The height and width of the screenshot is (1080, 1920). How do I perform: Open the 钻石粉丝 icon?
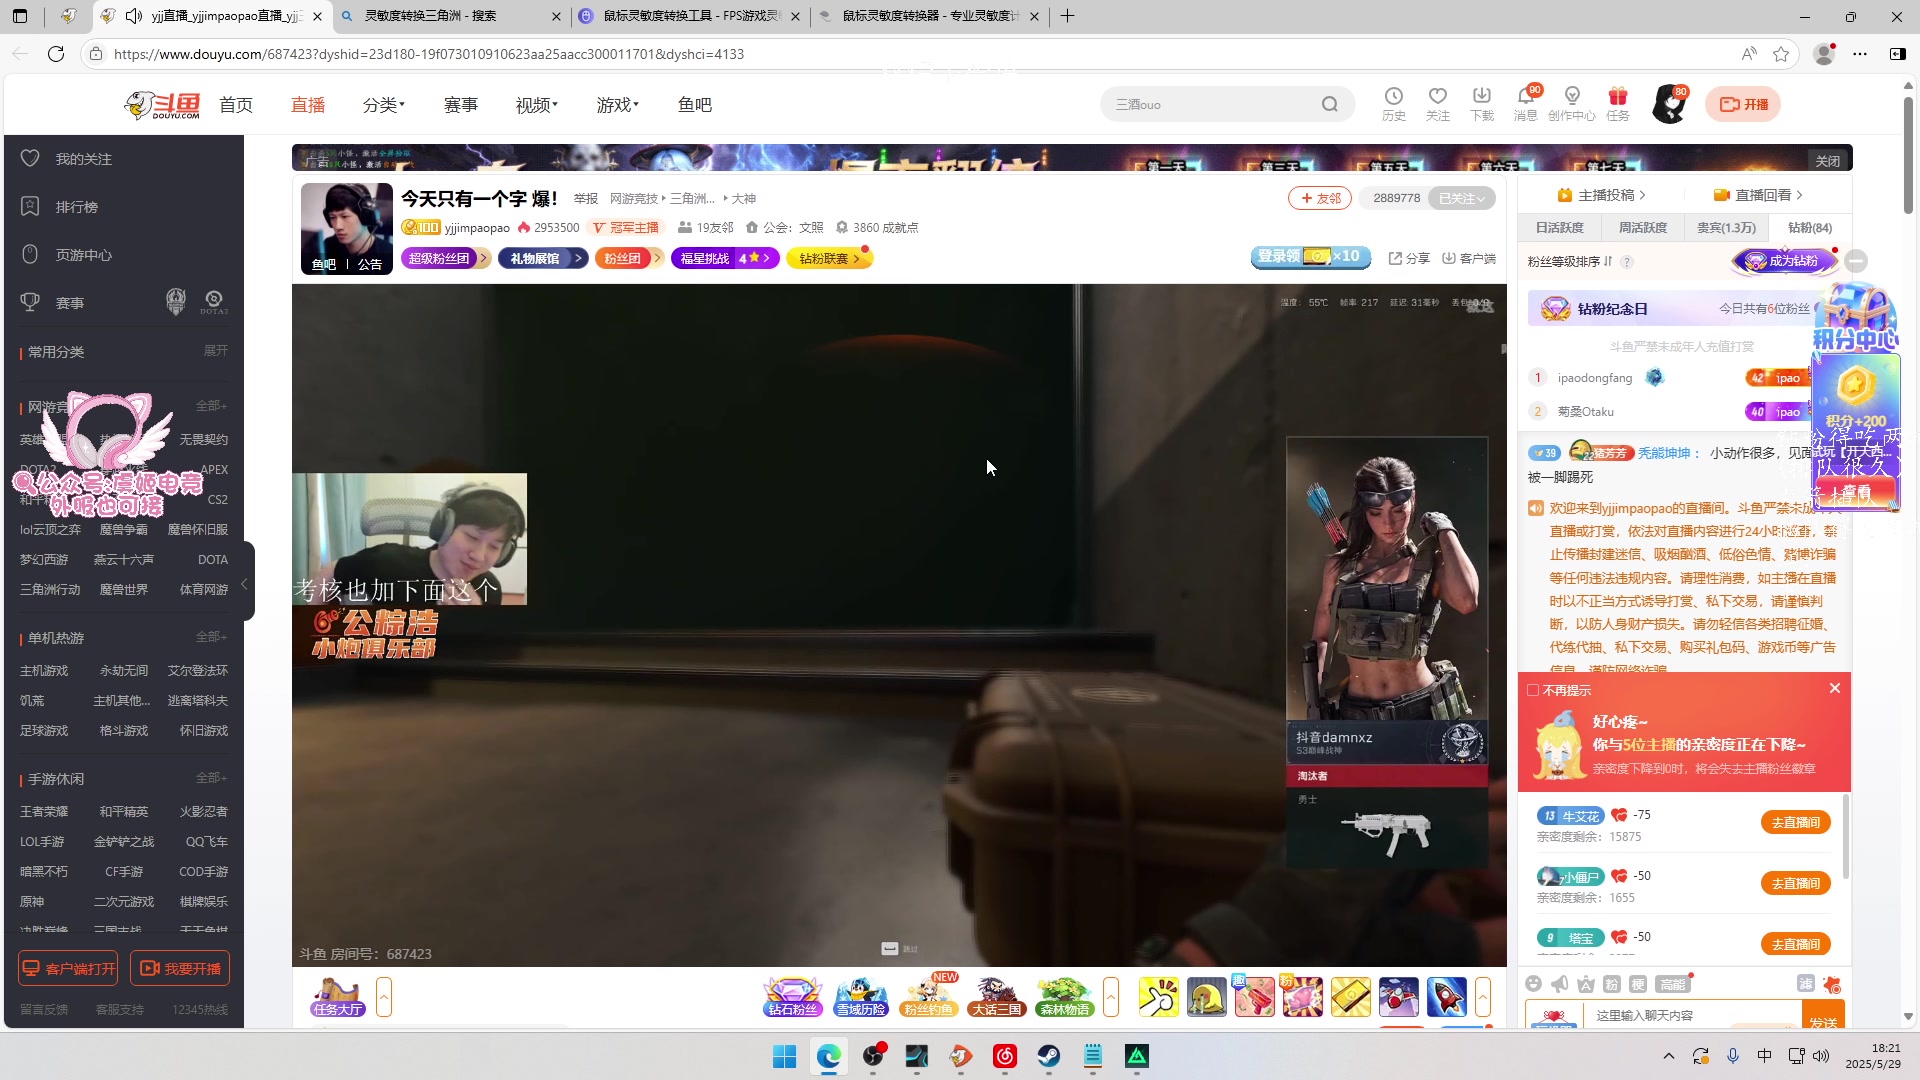(793, 997)
